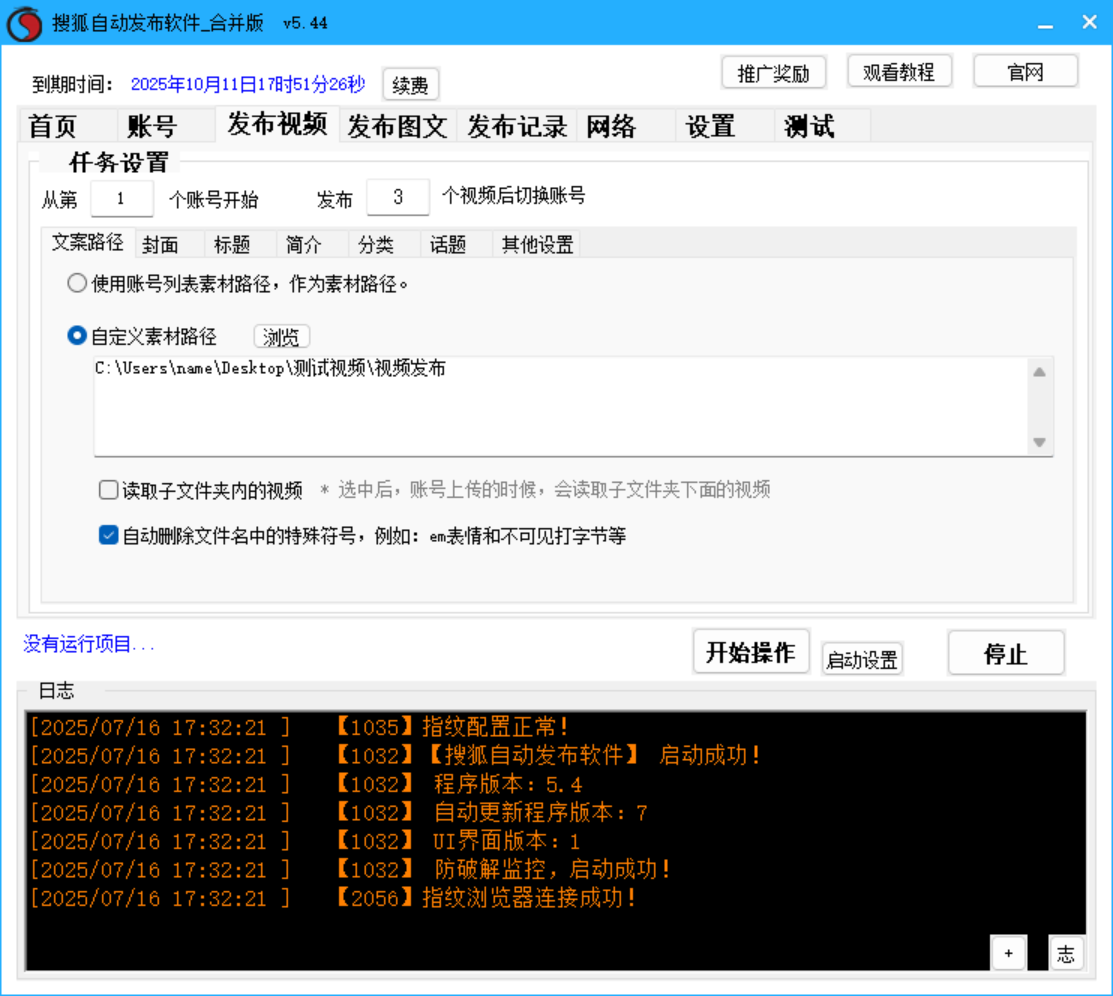Click the + button in log panel
This screenshot has height=996, width=1113.
[x=1008, y=953]
